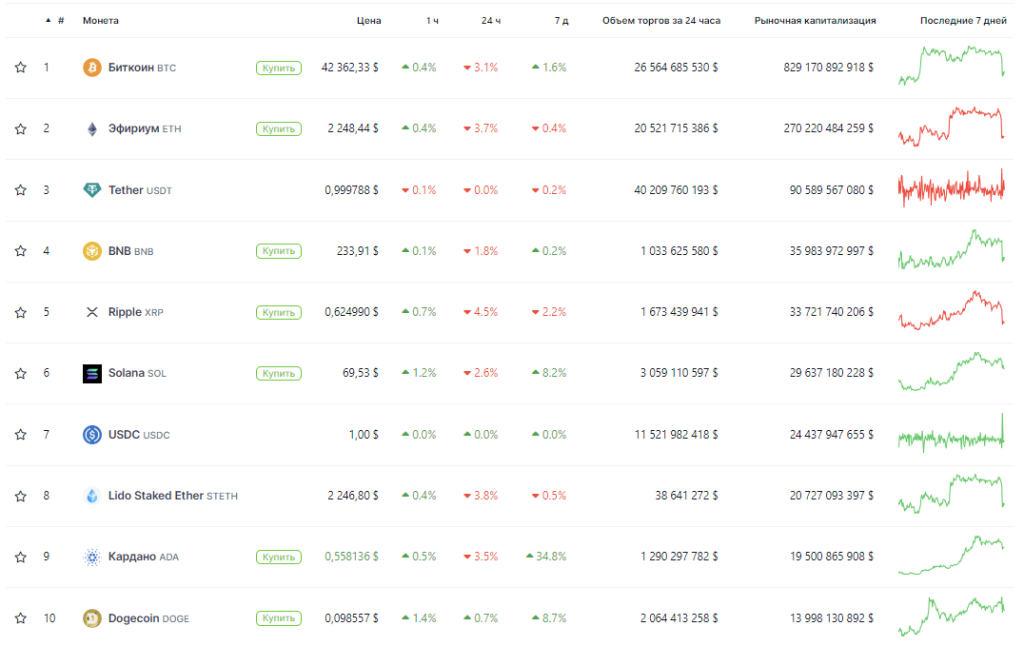Star Эфириум as a favorite

click(21, 129)
